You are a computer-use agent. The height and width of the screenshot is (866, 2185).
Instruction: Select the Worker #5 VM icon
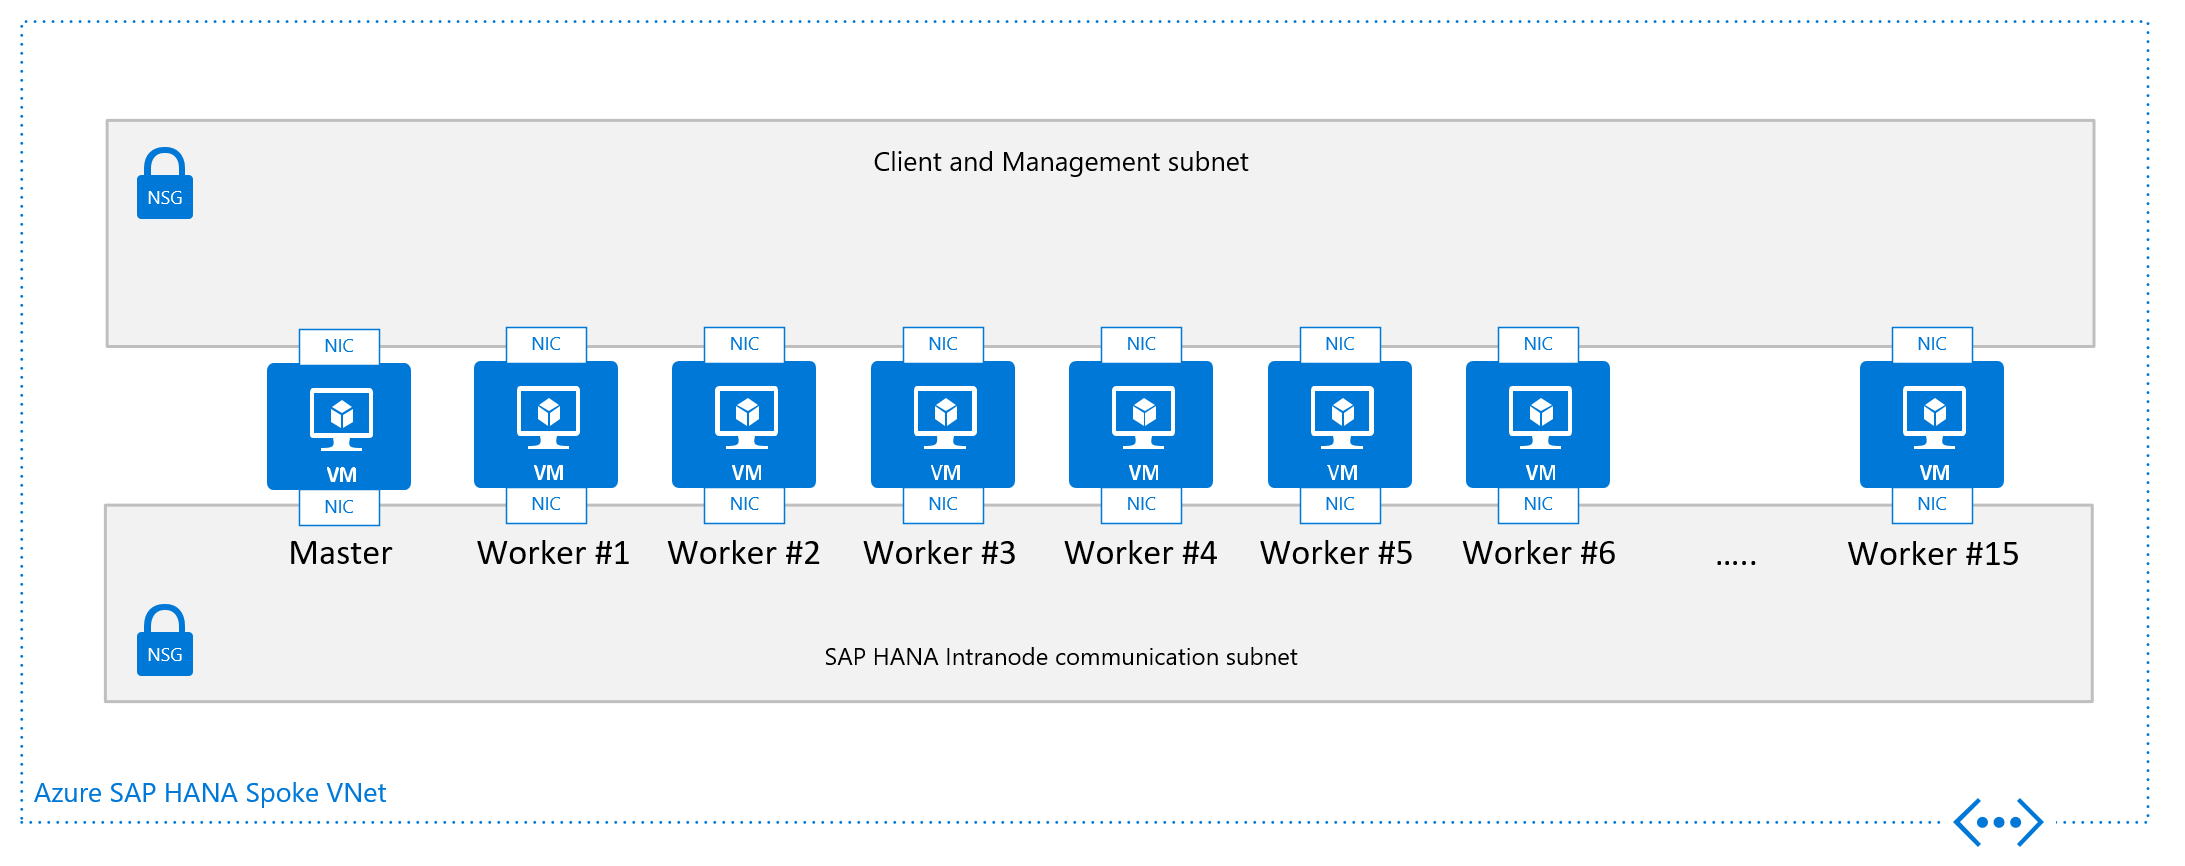pos(1340,425)
